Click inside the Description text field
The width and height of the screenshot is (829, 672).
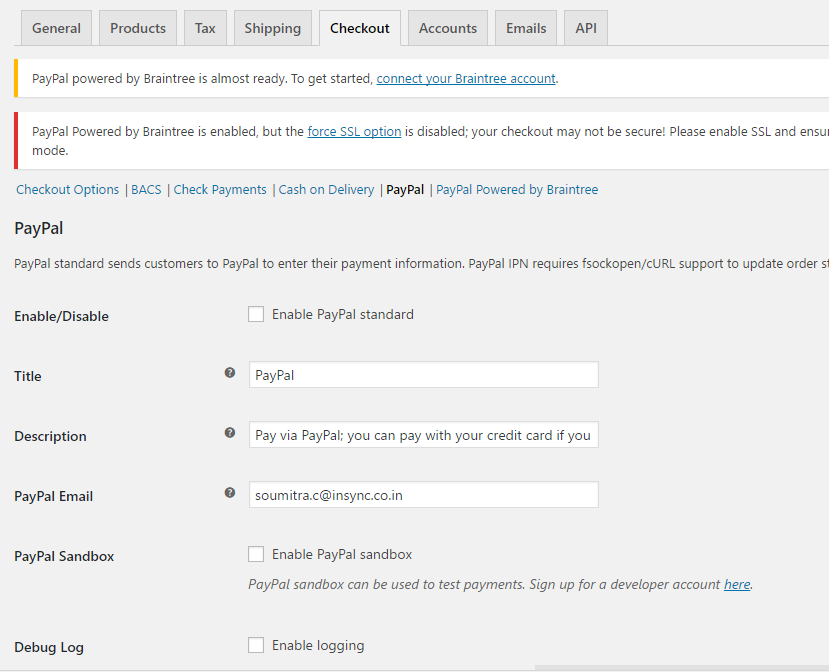(423, 435)
